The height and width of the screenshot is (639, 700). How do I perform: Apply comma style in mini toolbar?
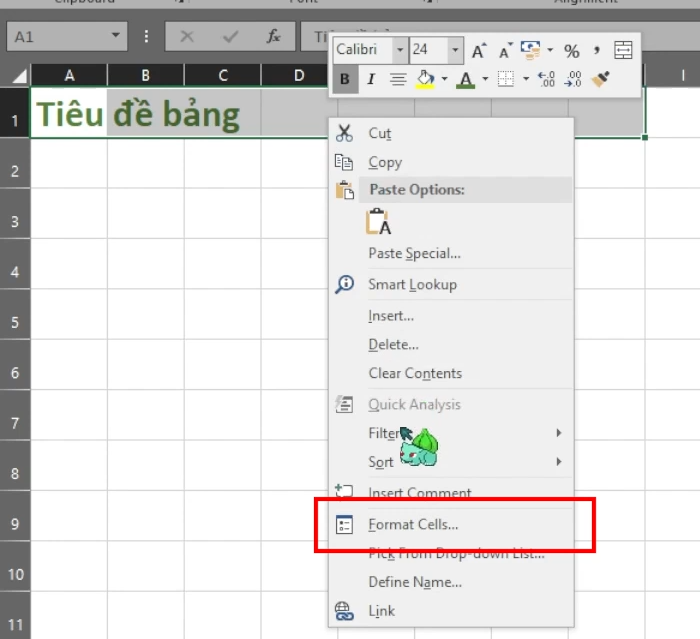597,50
